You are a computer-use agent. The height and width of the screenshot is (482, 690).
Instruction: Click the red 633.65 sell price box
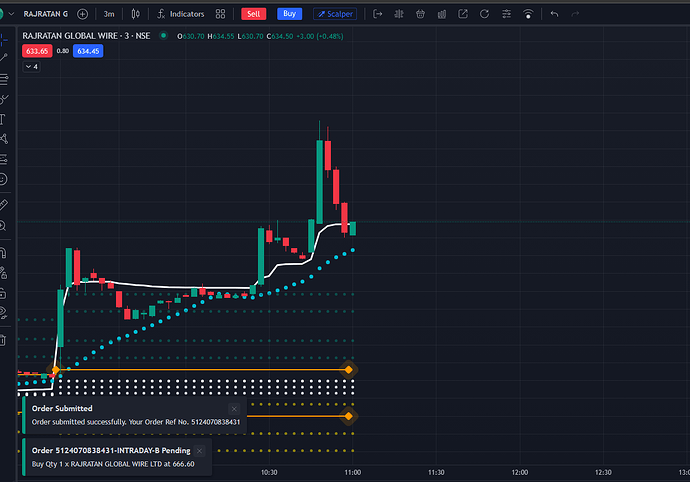click(37, 51)
